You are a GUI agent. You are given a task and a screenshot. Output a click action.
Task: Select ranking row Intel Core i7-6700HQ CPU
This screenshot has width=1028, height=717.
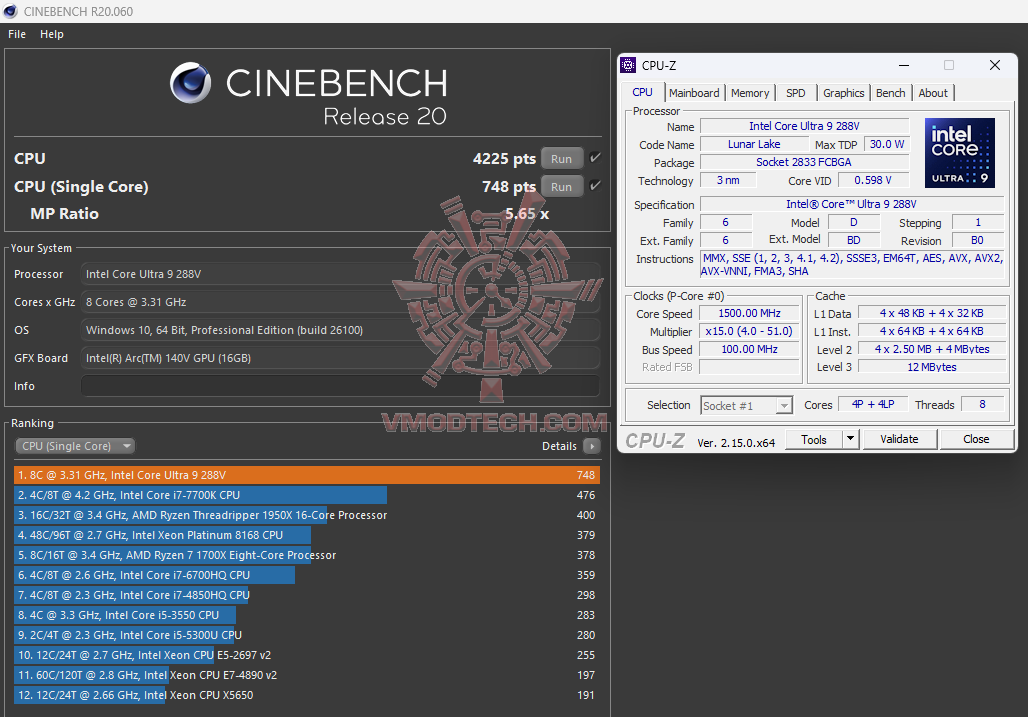coord(306,575)
